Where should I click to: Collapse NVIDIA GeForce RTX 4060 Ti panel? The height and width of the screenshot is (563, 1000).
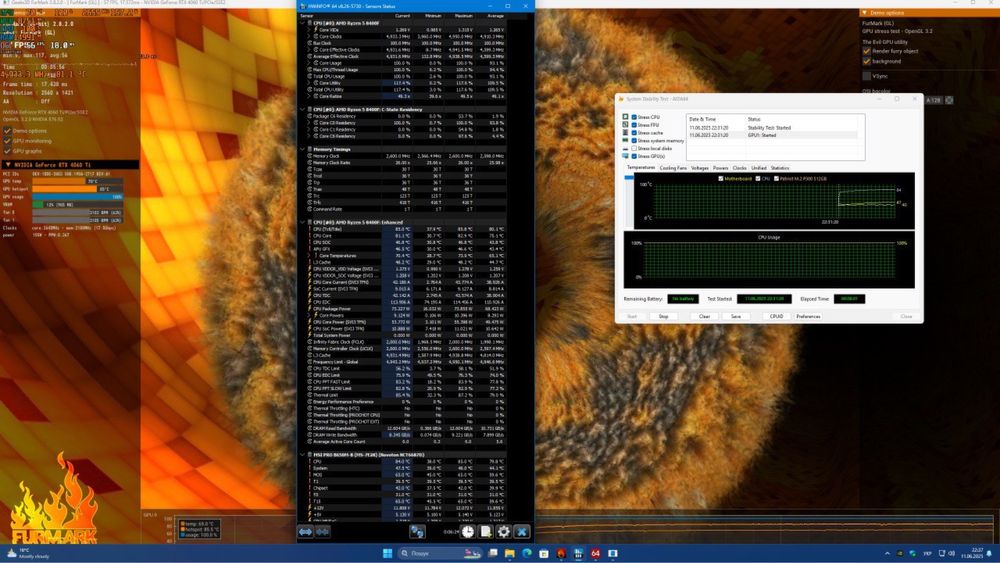pyautogui.click(x=8, y=165)
